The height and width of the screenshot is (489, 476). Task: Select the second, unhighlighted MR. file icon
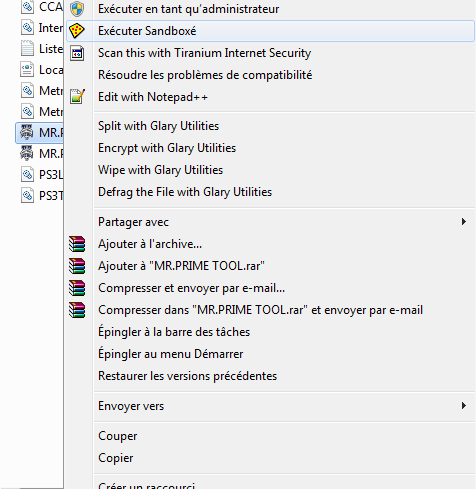pos(27,153)
